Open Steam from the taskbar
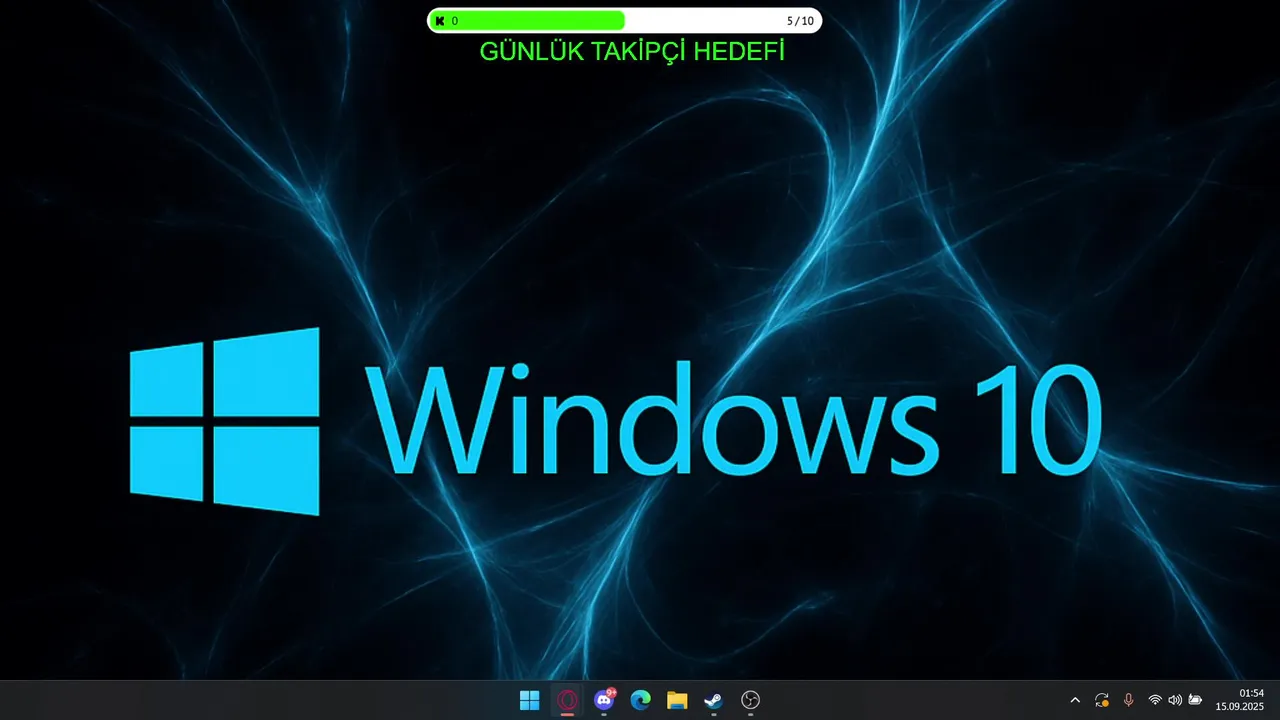 [x=714, y=700]
